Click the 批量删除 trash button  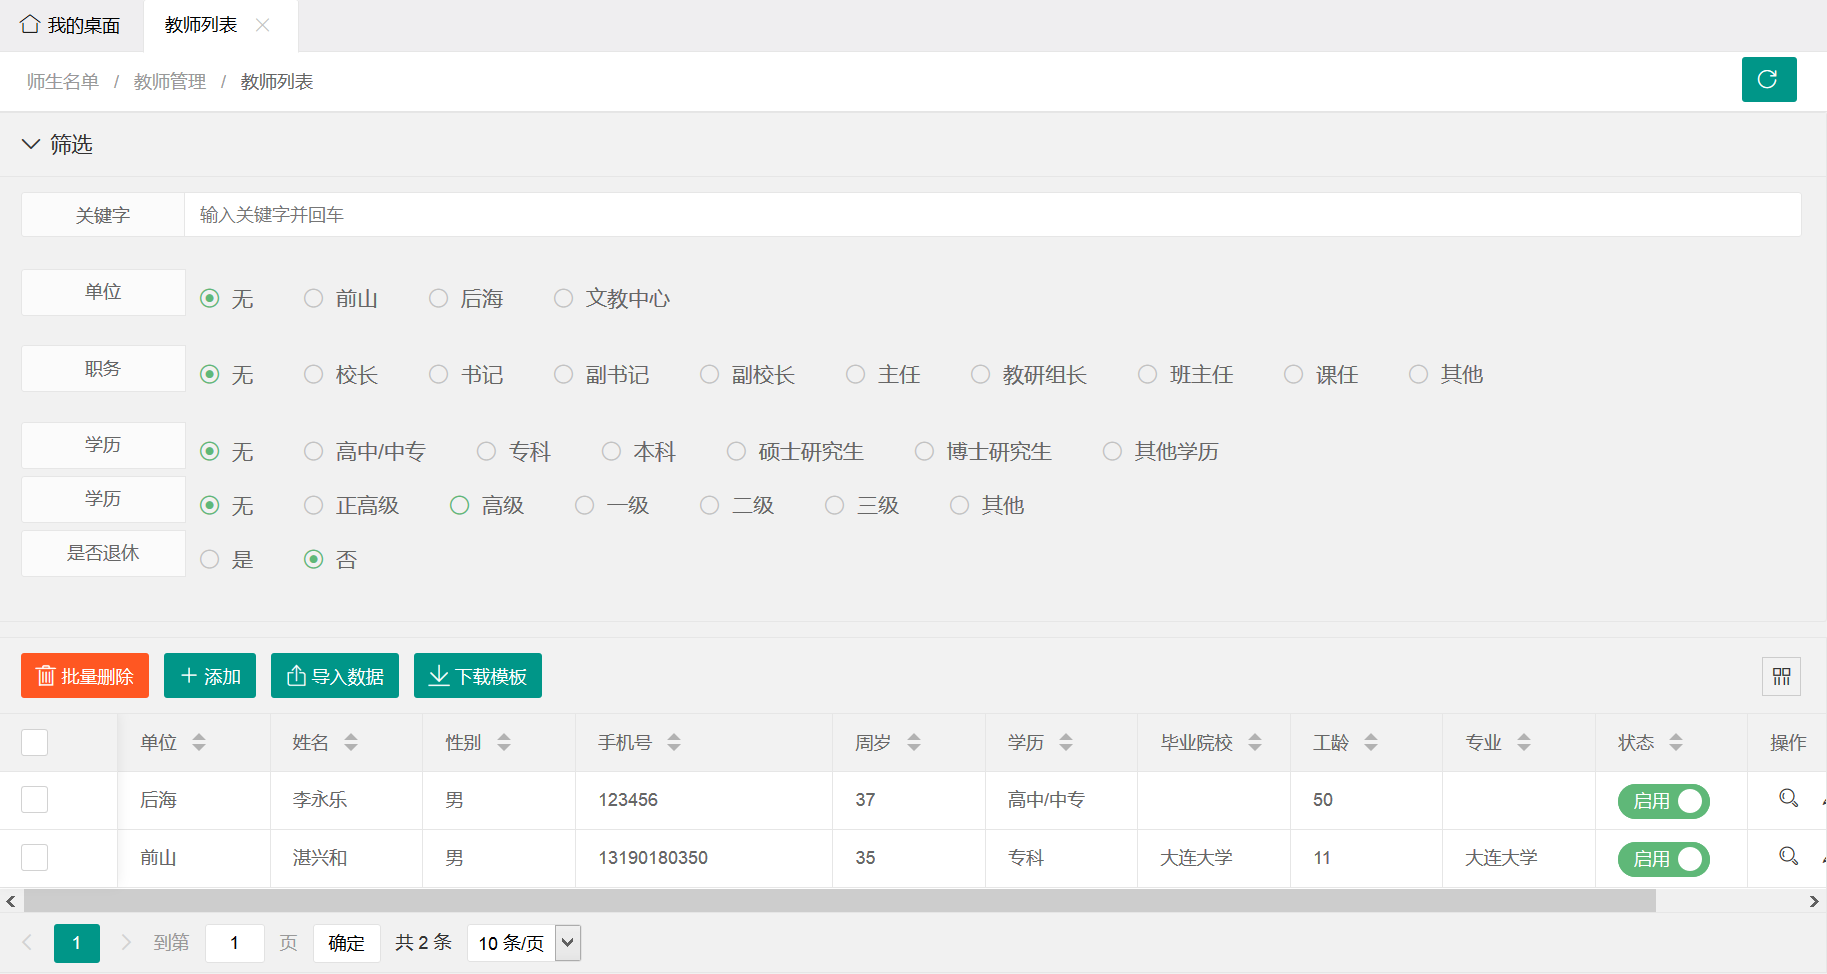point(85,676)
